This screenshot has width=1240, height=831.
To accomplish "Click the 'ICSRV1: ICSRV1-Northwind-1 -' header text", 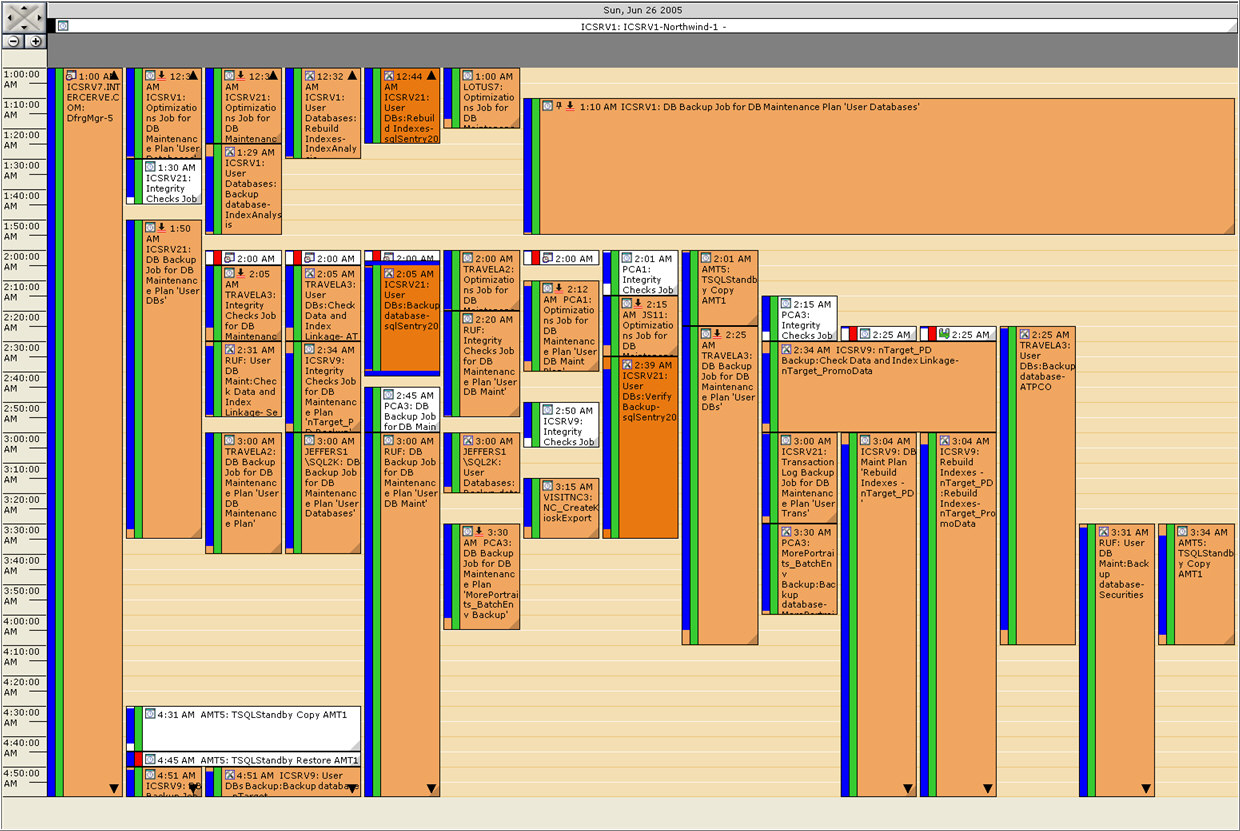I will pos(653,26).
